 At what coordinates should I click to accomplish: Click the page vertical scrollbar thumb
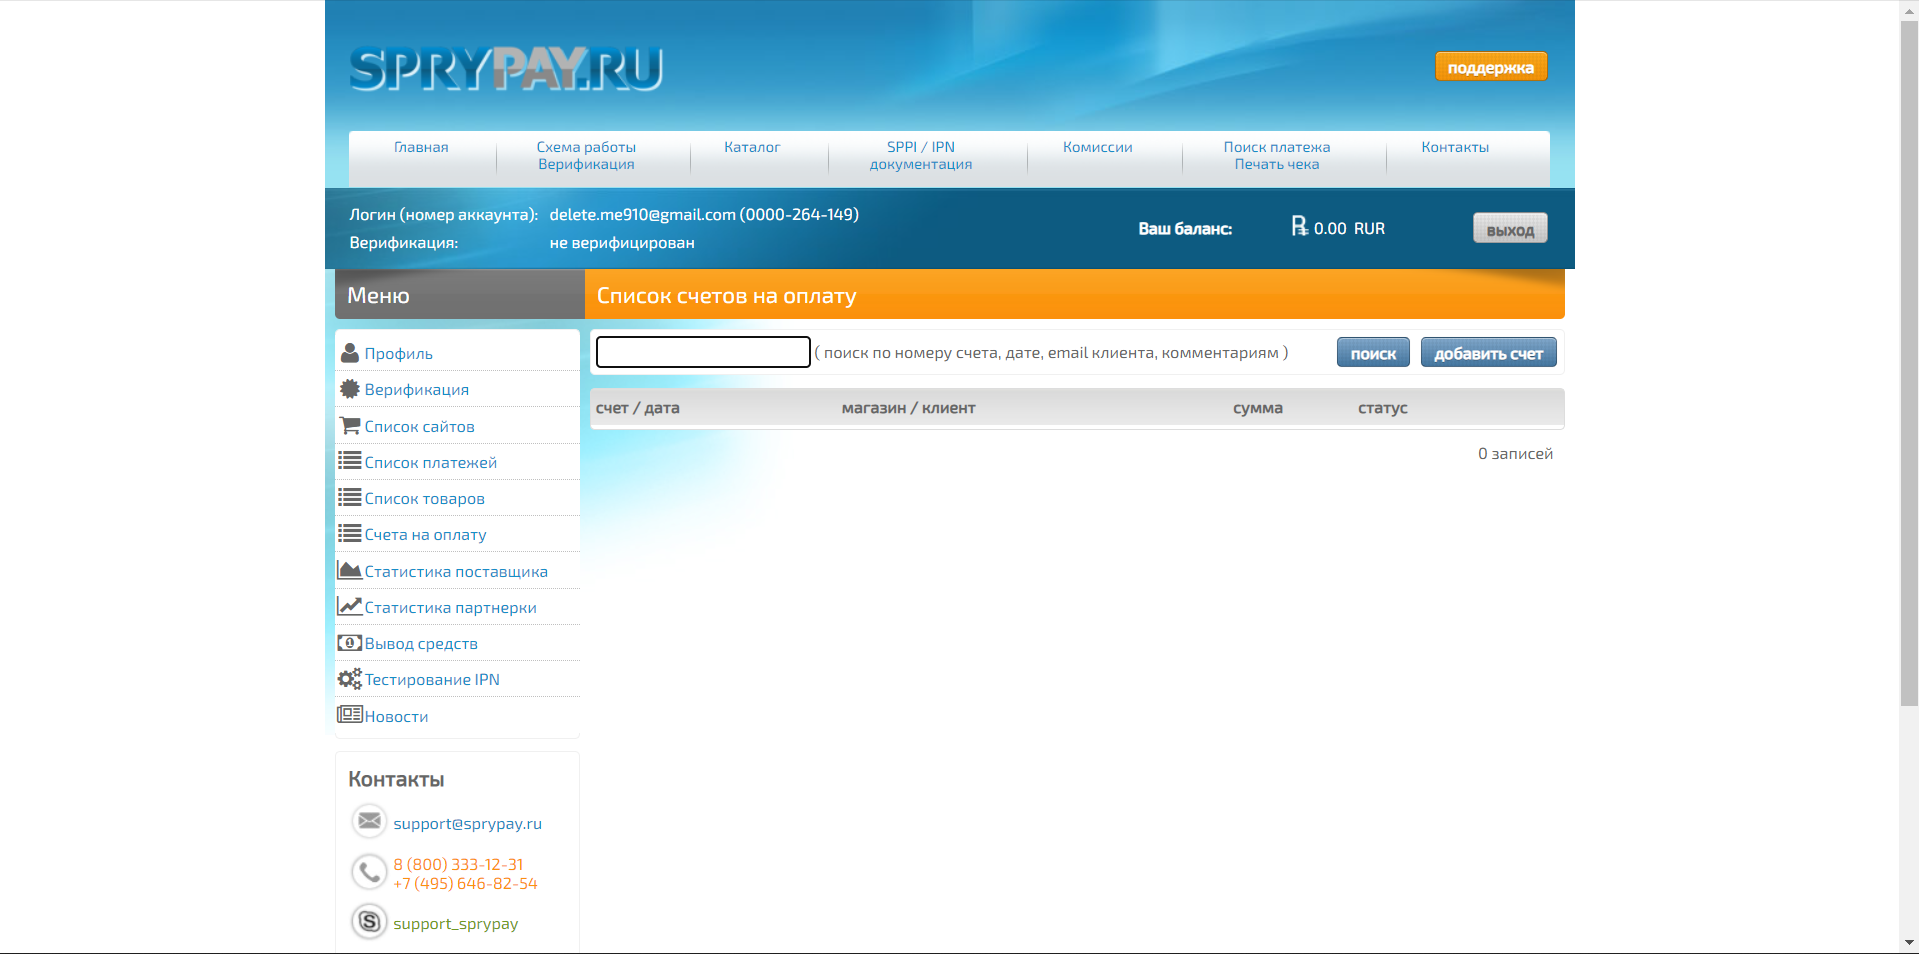pos(1909,363)
